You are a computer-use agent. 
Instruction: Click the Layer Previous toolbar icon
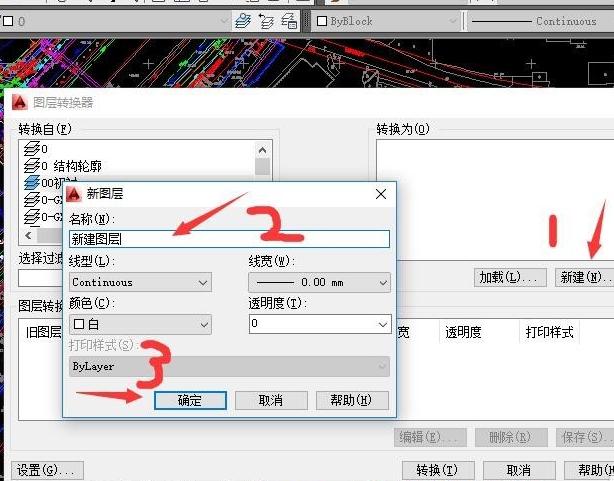[266, 21]
